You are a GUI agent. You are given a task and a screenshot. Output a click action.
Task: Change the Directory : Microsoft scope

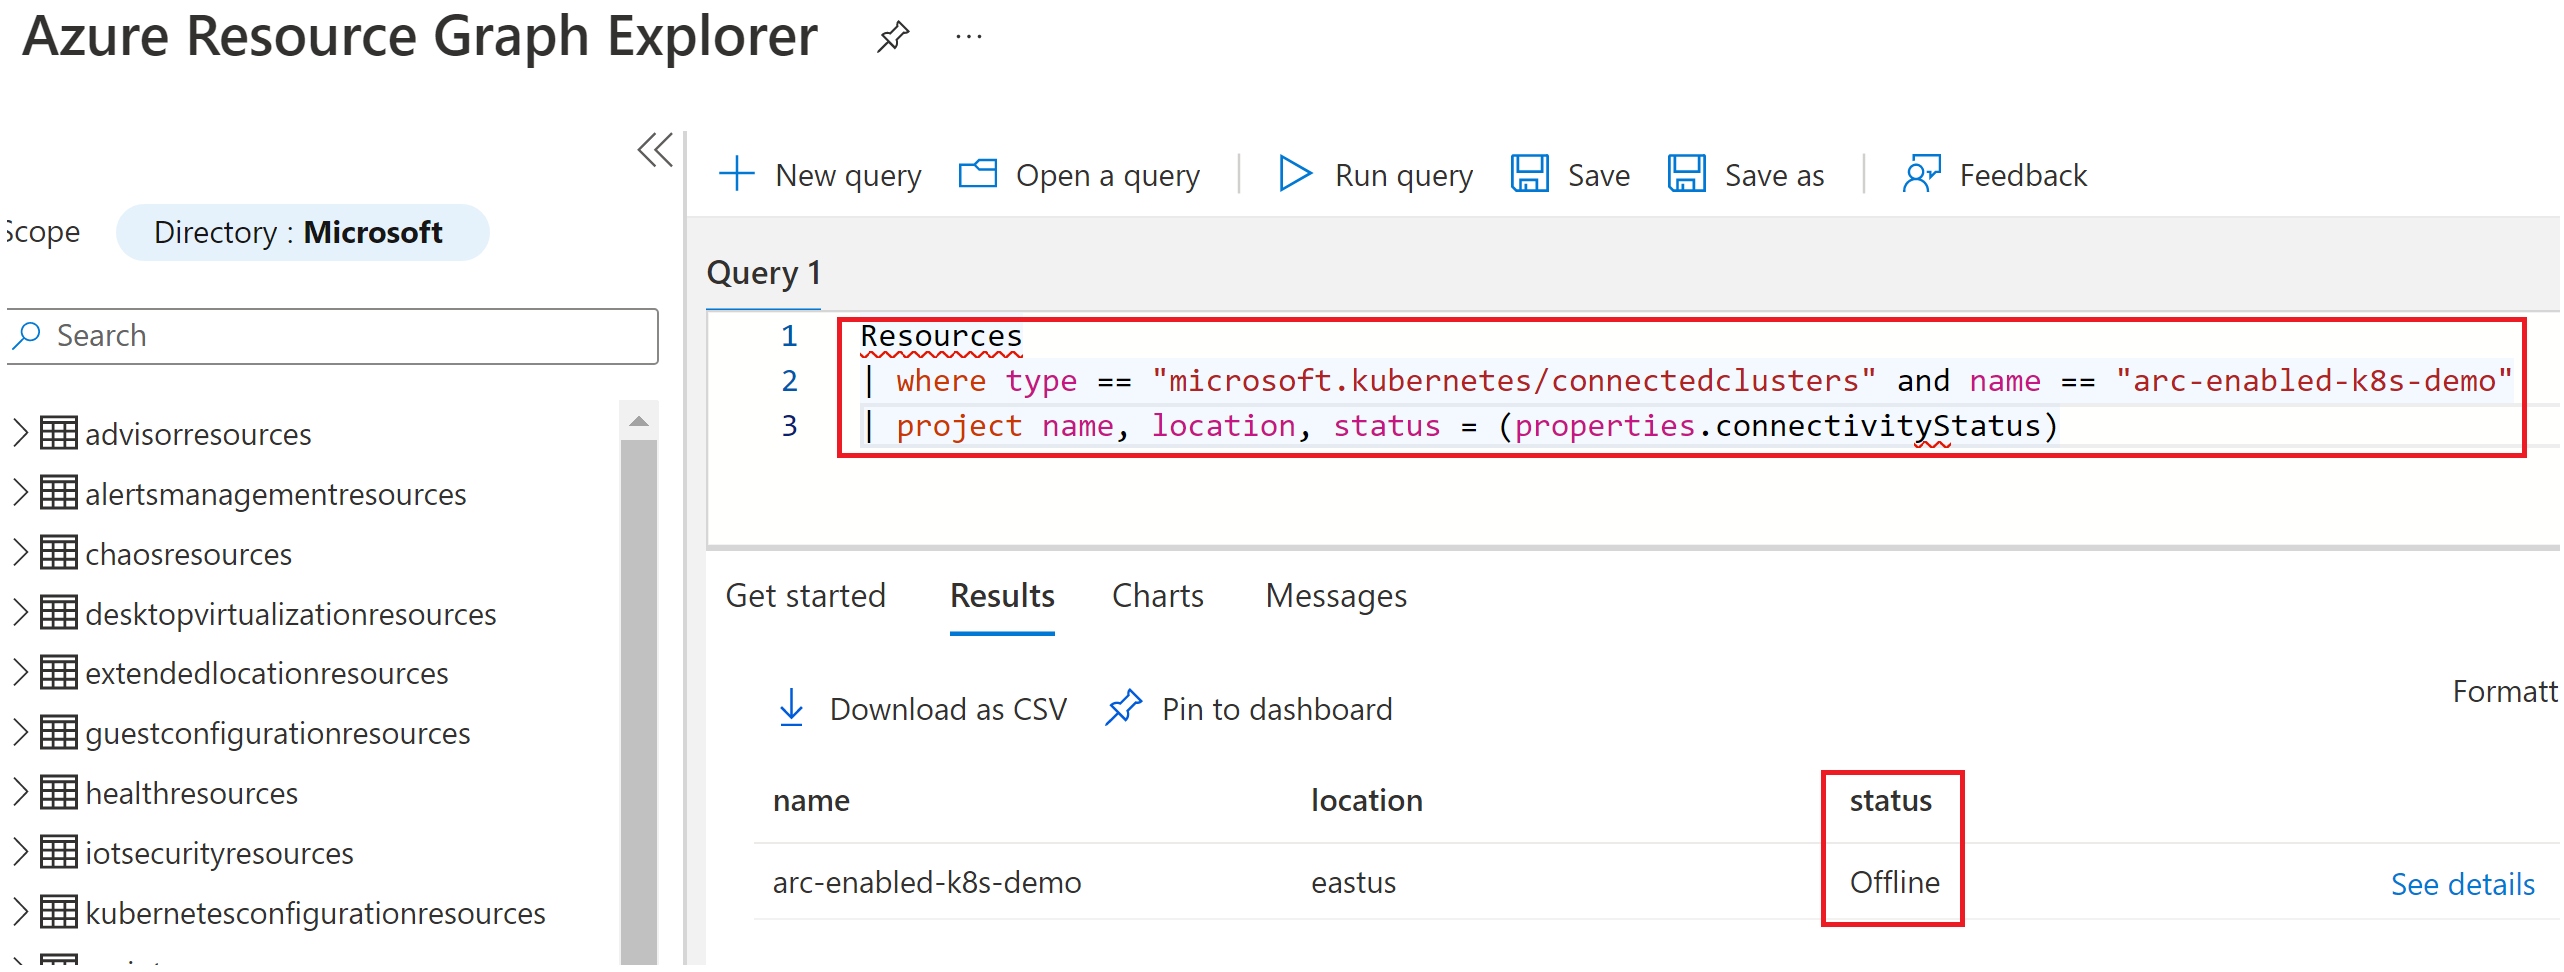[x=302, y=232]
